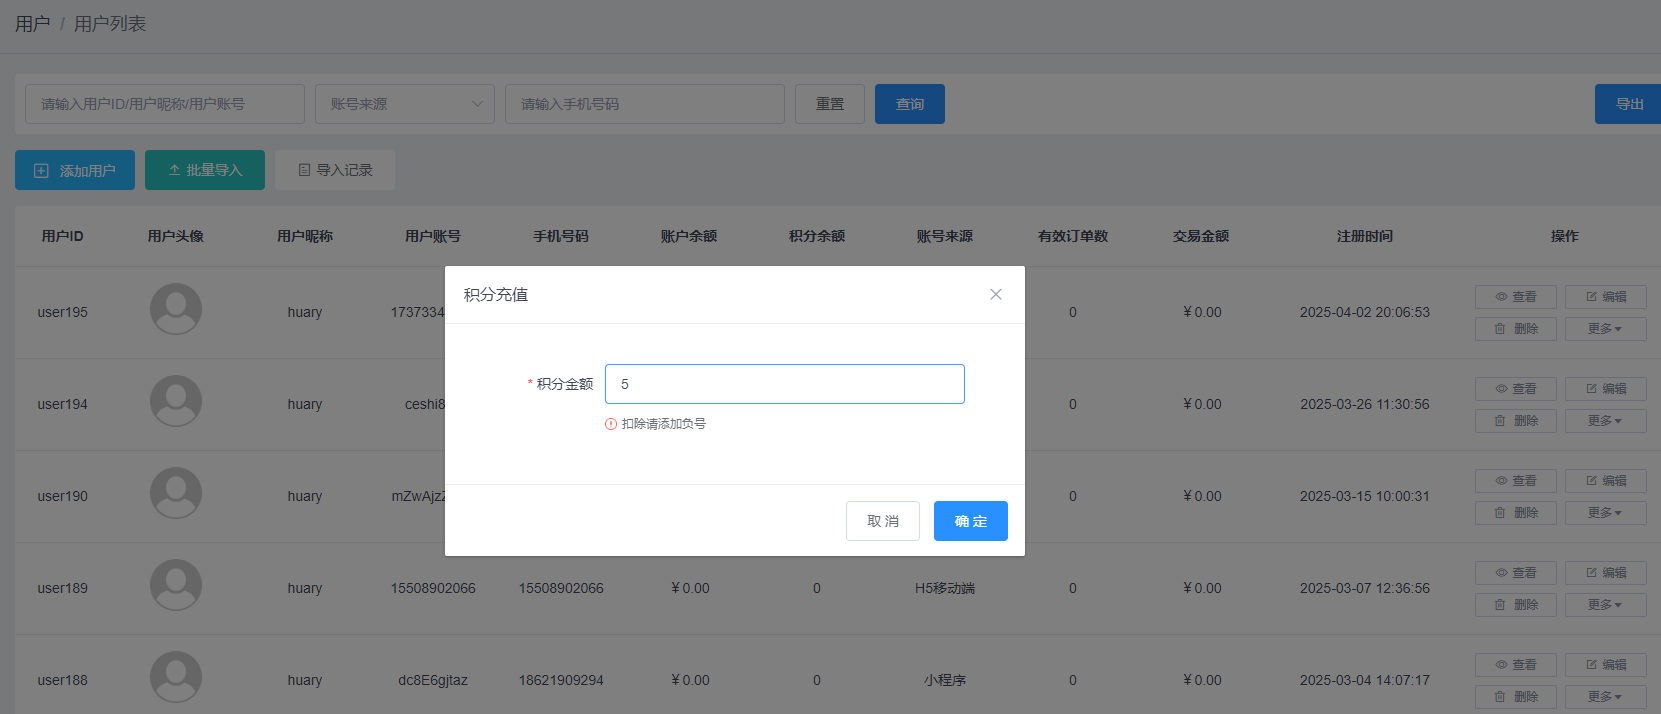Expand 更多 dropdown for user195
Viewport: 1661px width, 714px height.
1605,329
